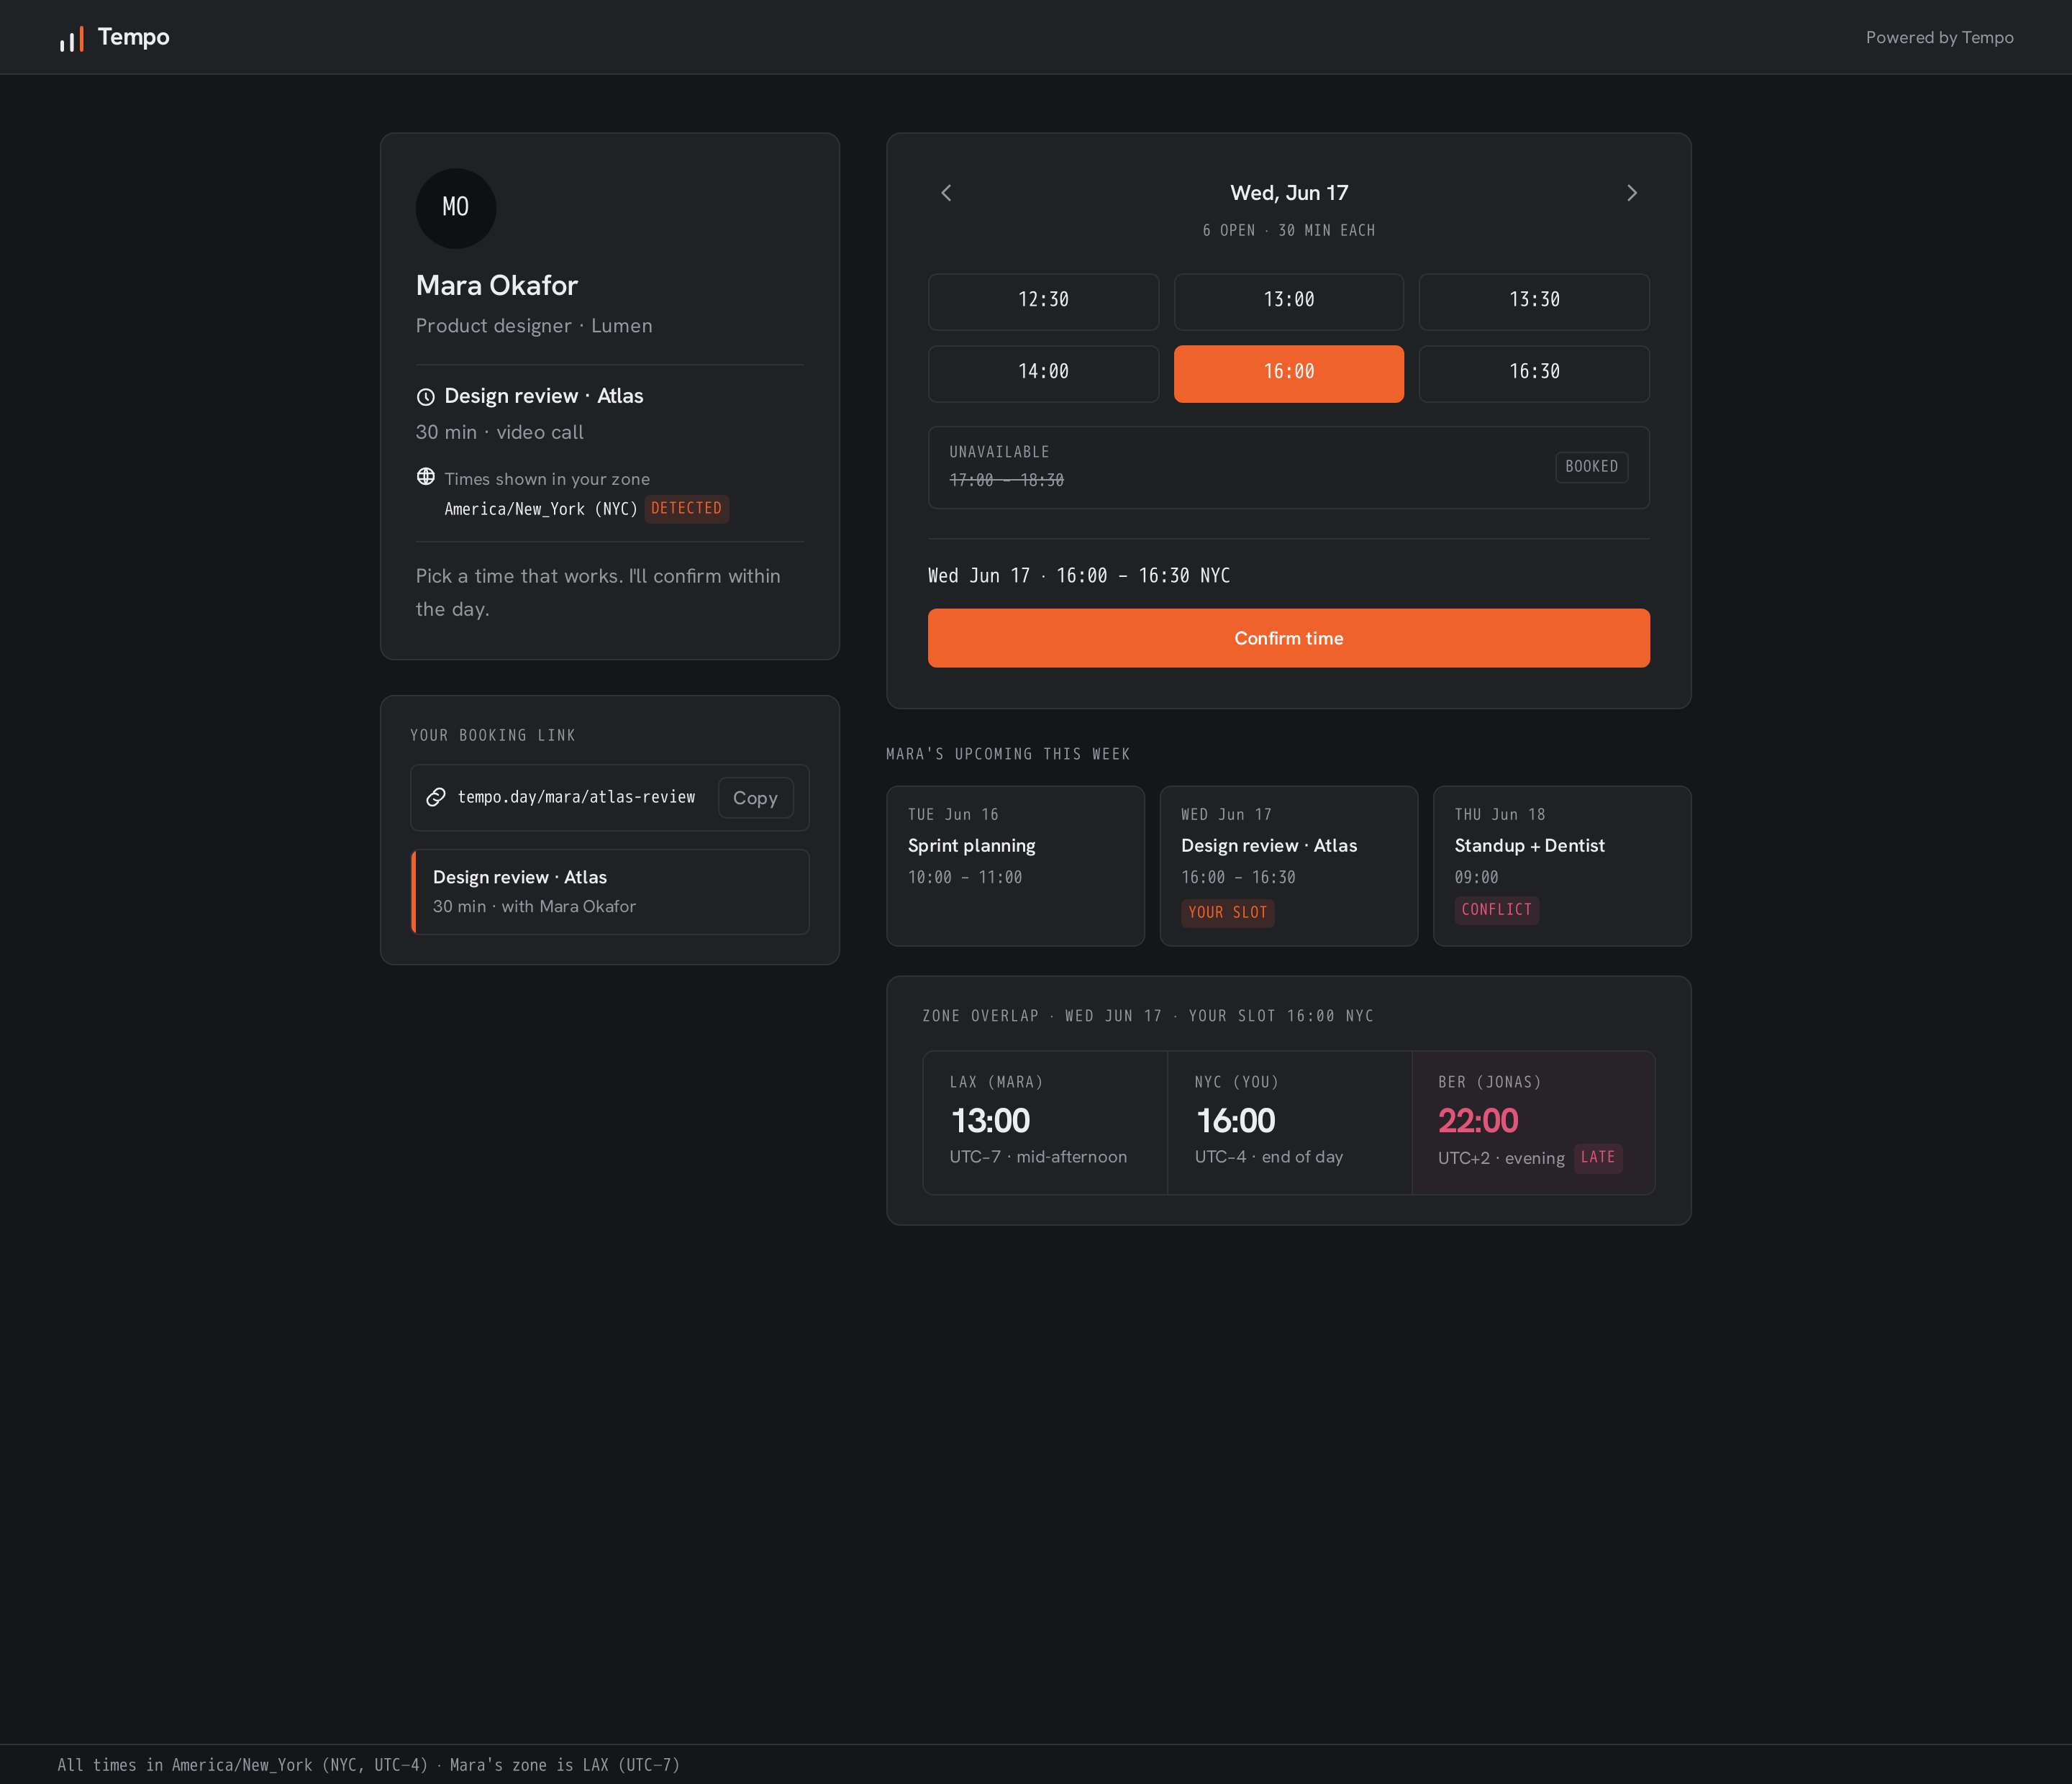Open the Standup + Dentist event card
Screen dimensions: 2072x1784
[x=1562, y=866]
